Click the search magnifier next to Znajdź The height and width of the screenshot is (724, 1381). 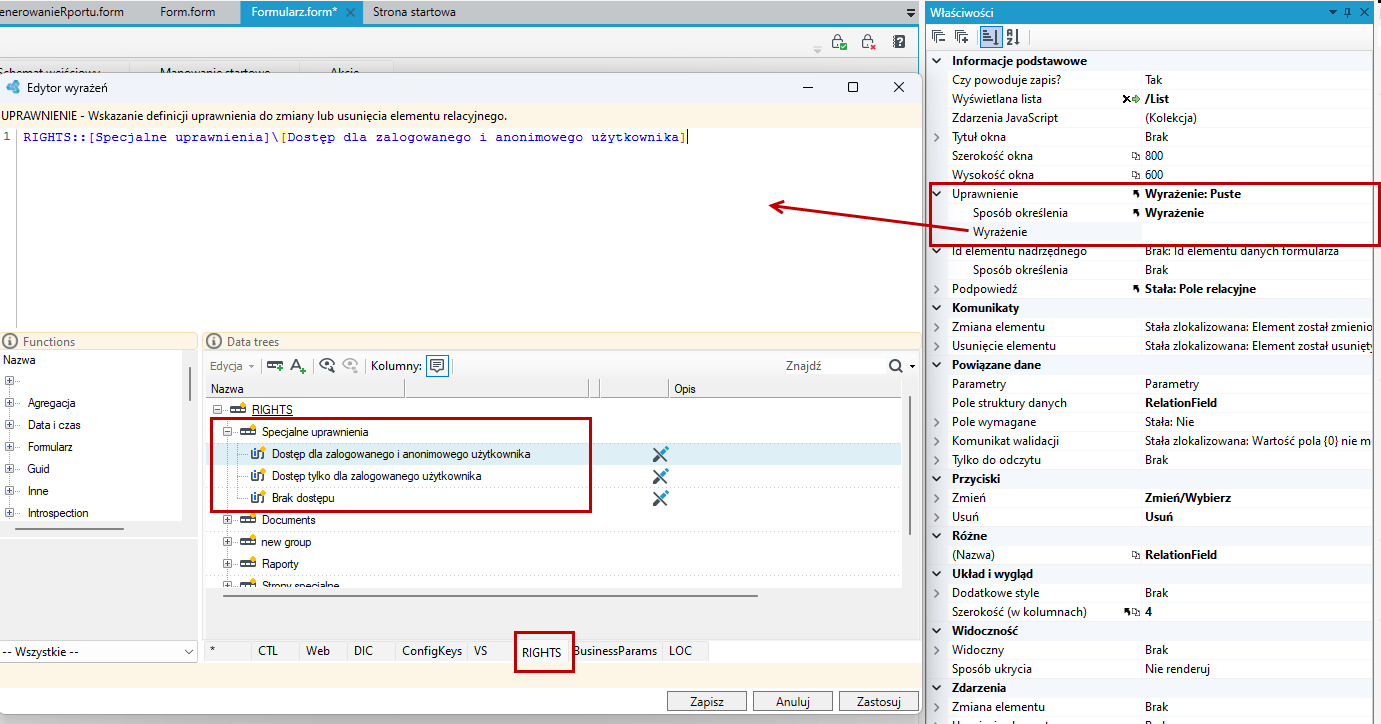[896, 366]
